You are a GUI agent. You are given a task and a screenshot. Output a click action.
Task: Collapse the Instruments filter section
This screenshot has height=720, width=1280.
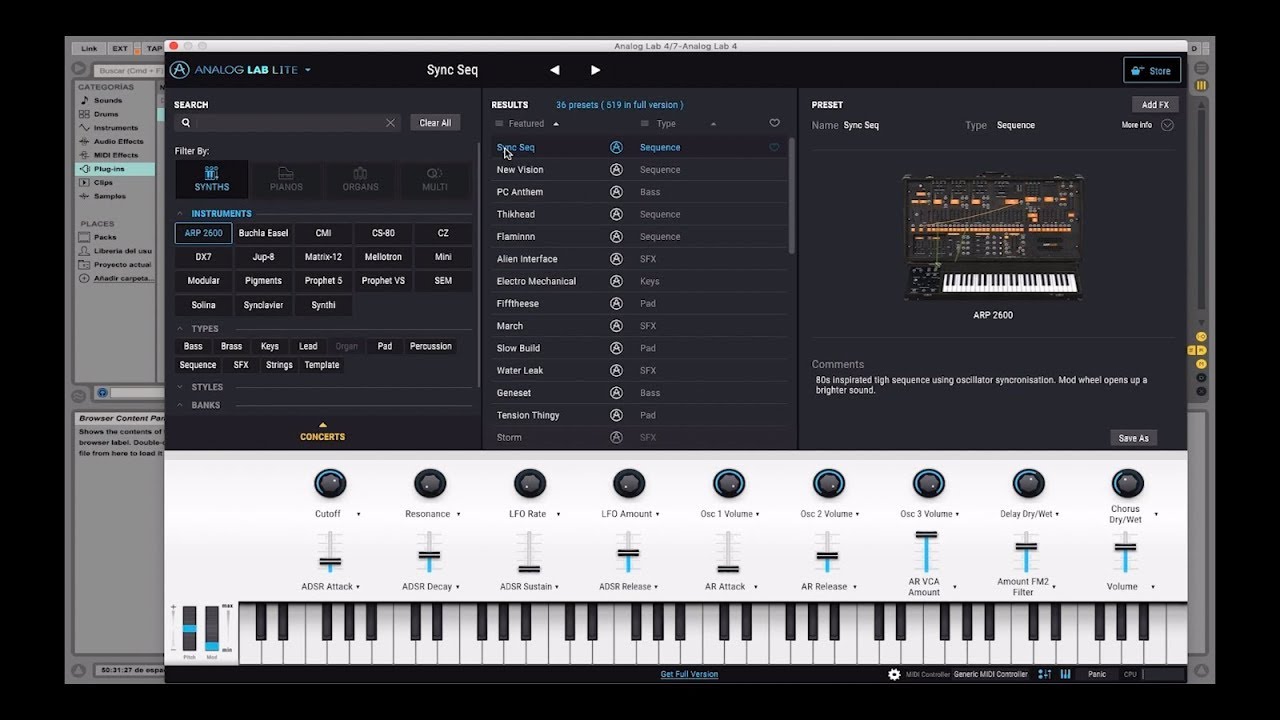(181, 214)
